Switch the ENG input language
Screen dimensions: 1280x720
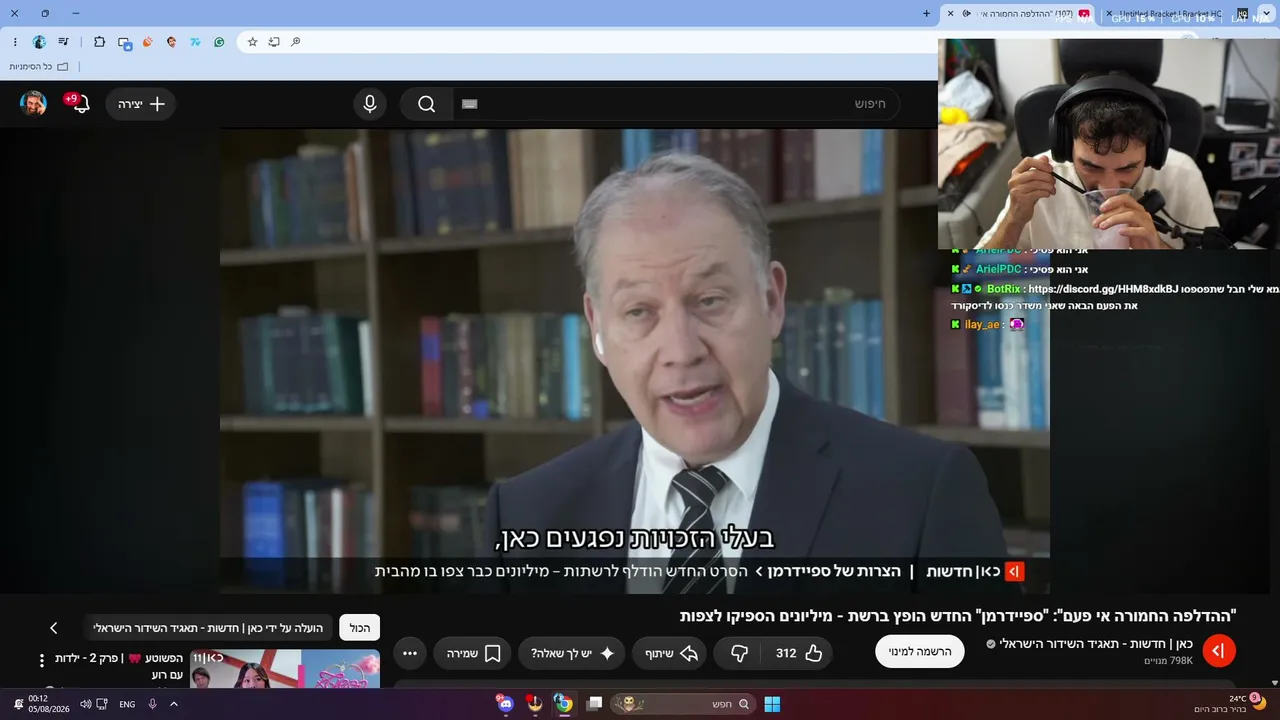pyautogui.click(x=127, y=704)
